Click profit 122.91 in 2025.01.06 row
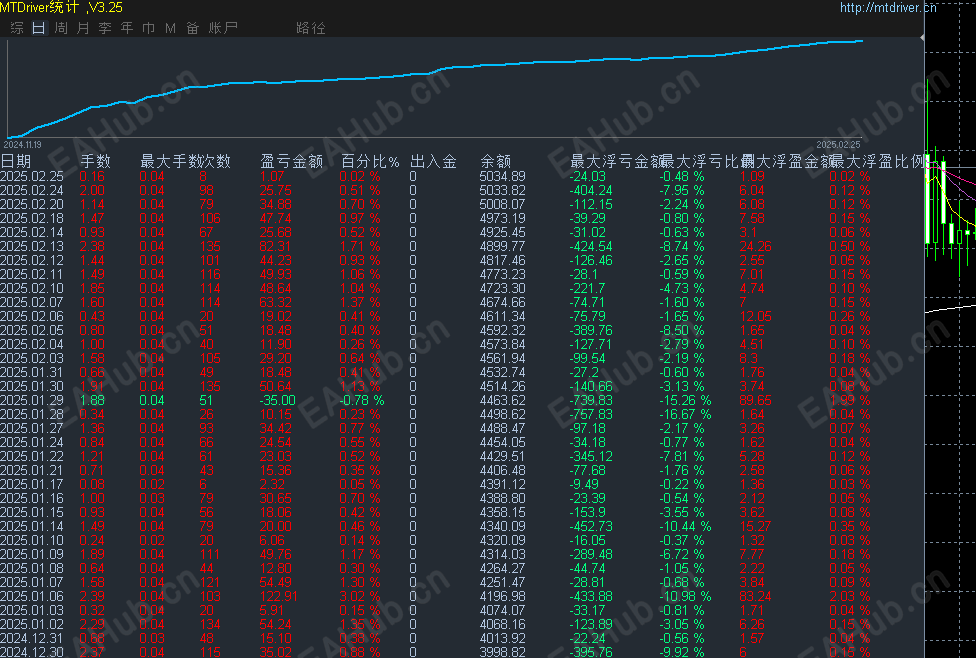 tap(278, 597)
